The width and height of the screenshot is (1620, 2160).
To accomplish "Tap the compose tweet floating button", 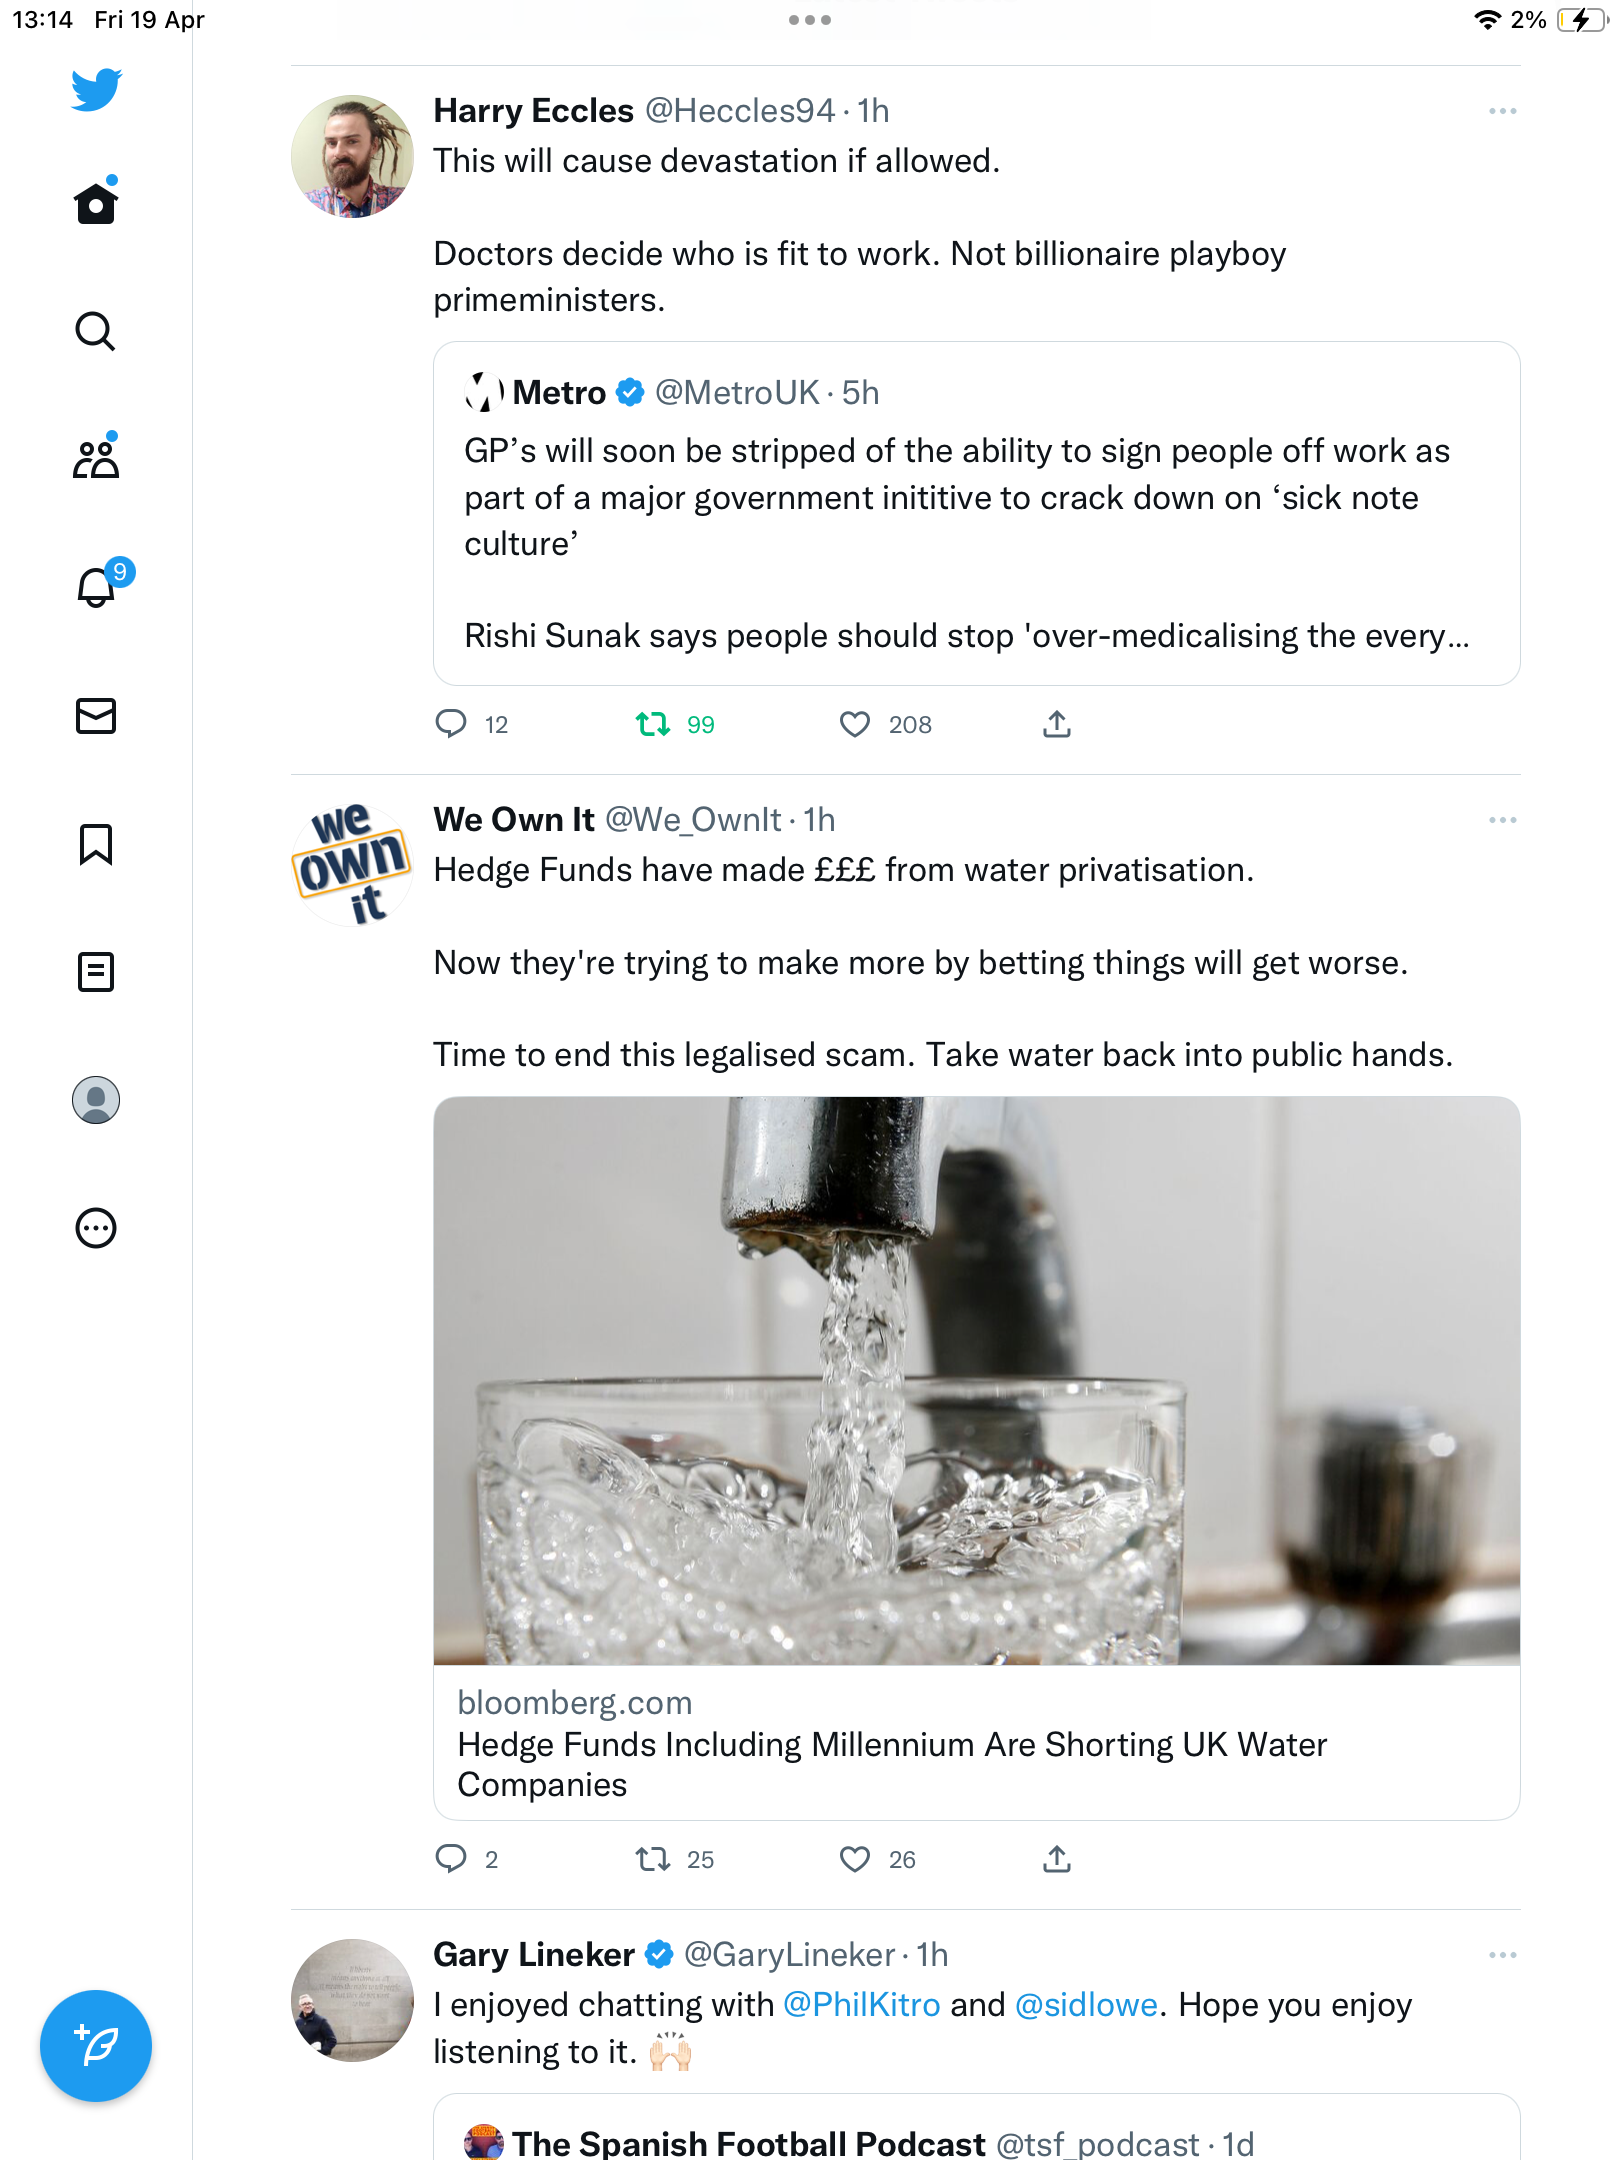I will coord(96,2046).
